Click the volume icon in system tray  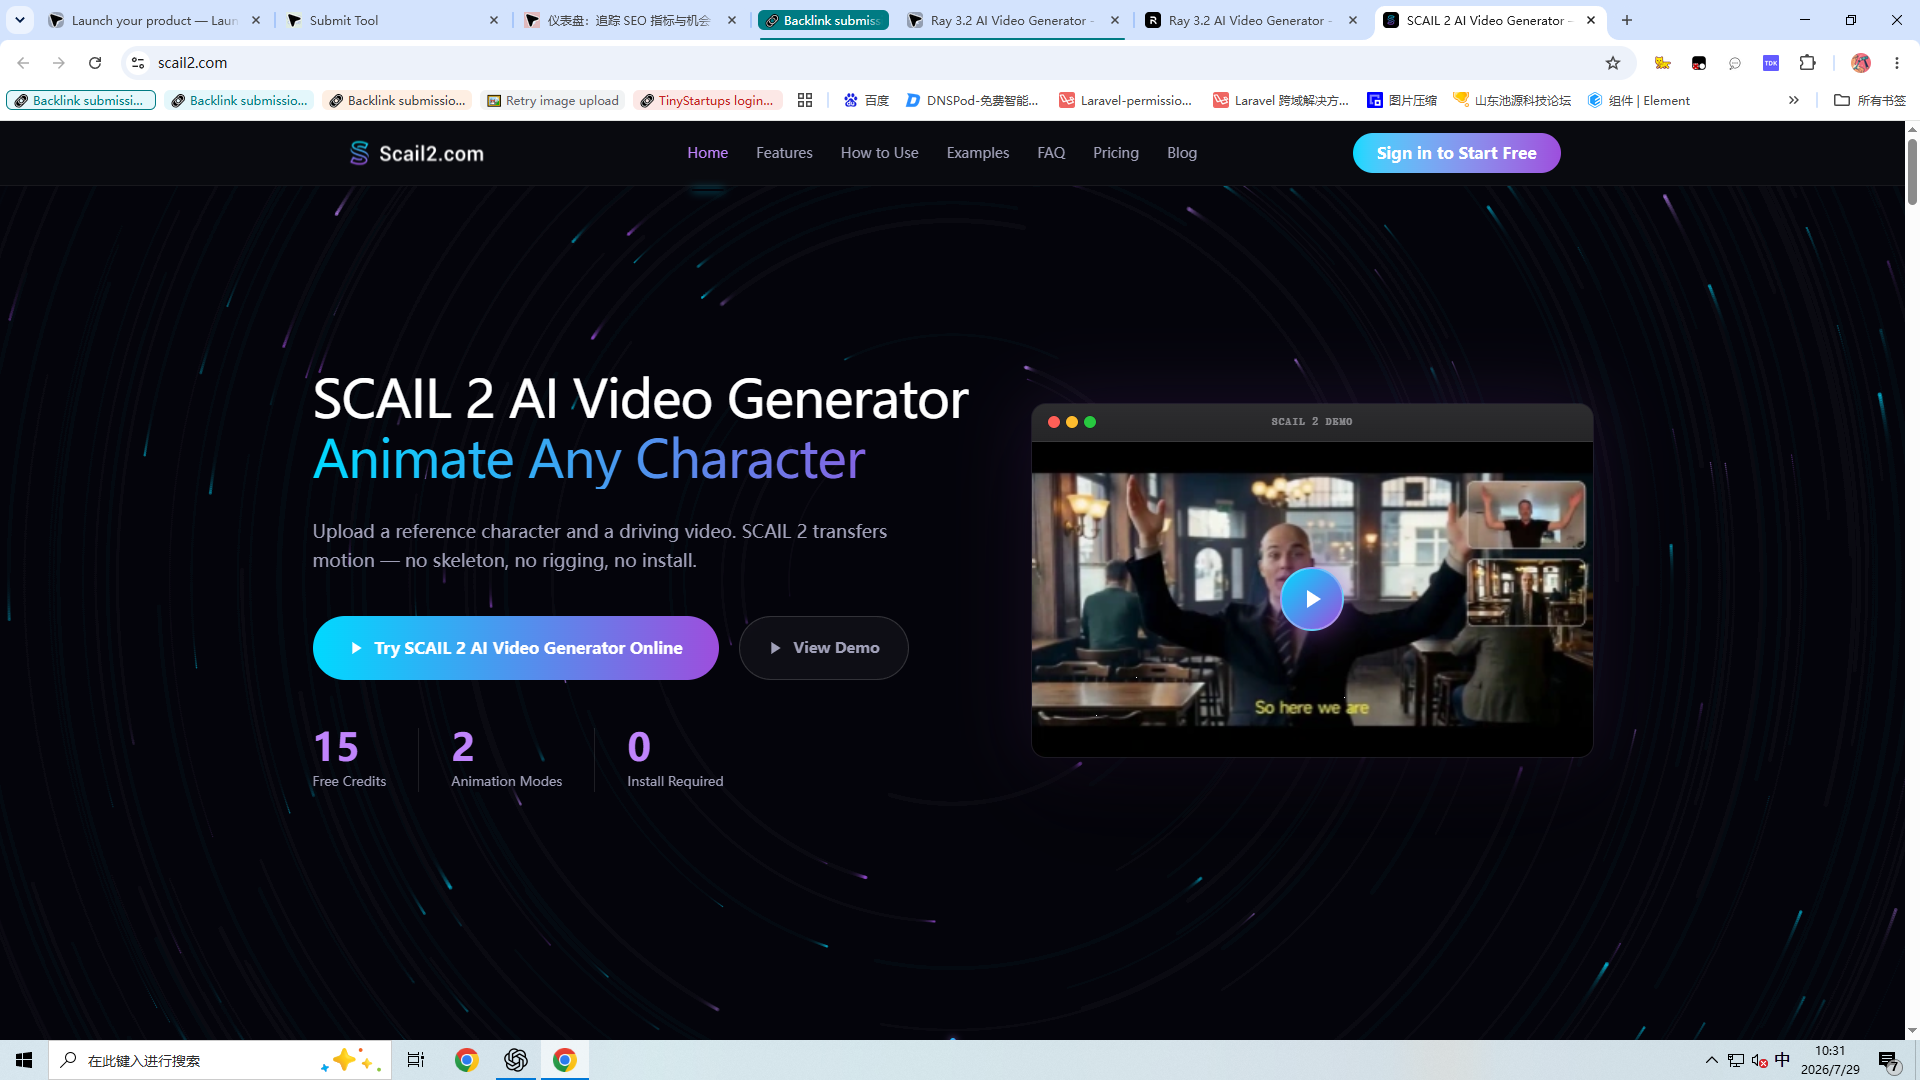pos(1759,1060)
